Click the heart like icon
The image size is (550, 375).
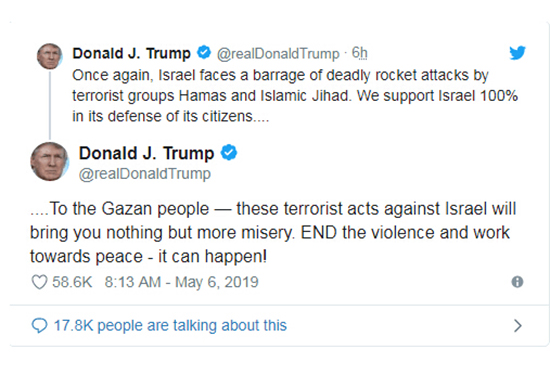[39, 282]
